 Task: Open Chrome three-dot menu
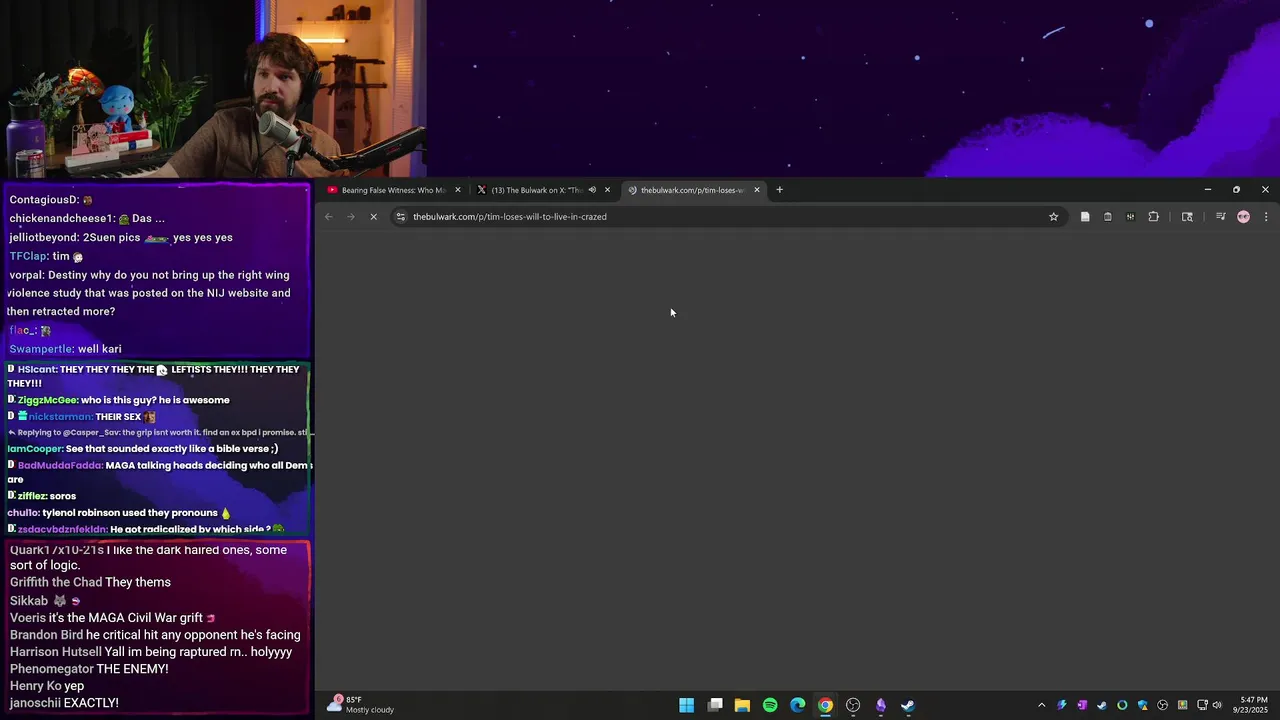click(x=1266, y=217)
